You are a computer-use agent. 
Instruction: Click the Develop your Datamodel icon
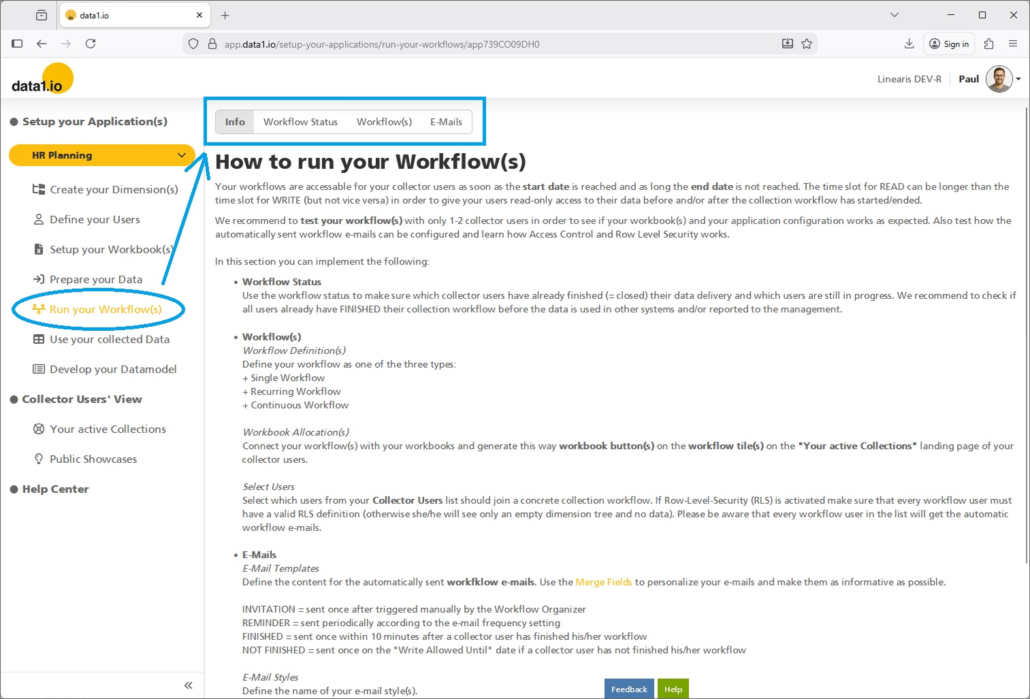coord(39,369)
